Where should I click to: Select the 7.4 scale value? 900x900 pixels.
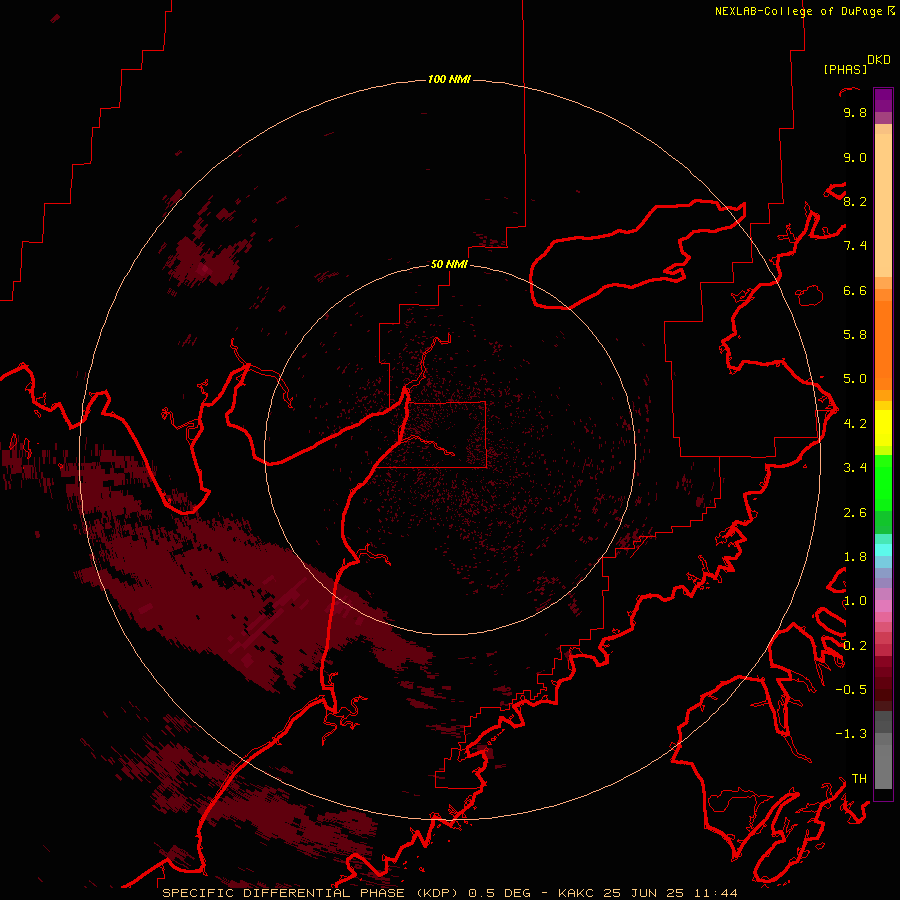(x=855, y=246)
